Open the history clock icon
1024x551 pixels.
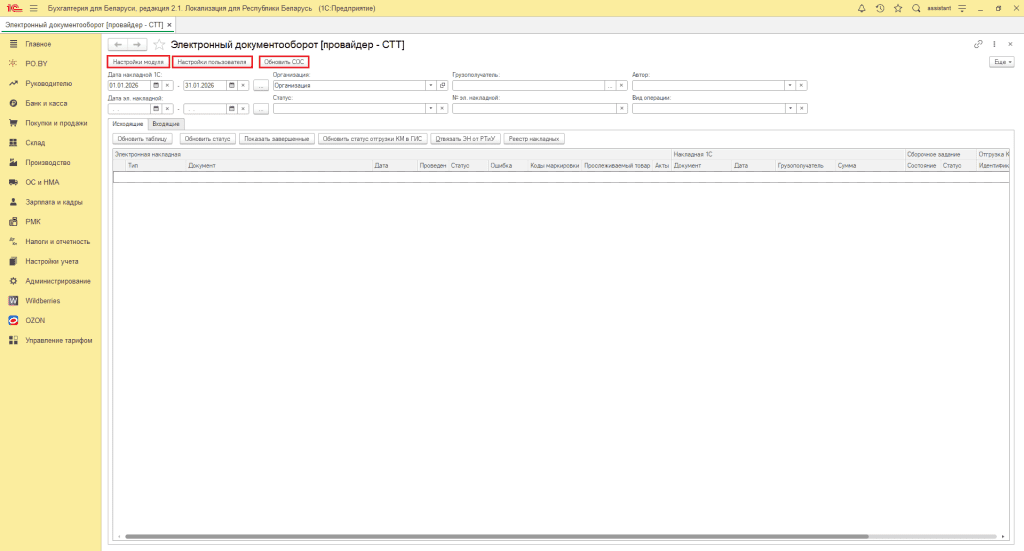(879, 8)
